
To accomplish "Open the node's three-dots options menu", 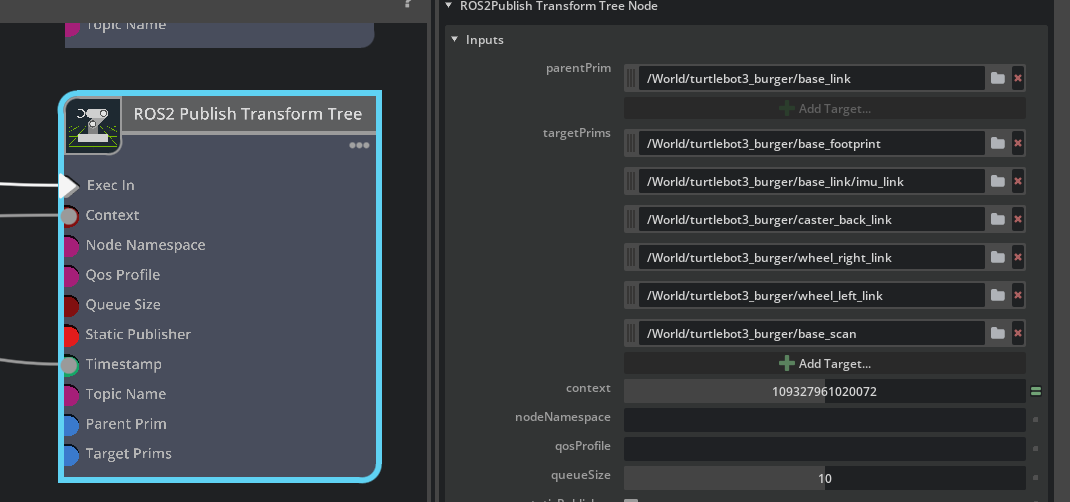I will [x=359, y=145].
